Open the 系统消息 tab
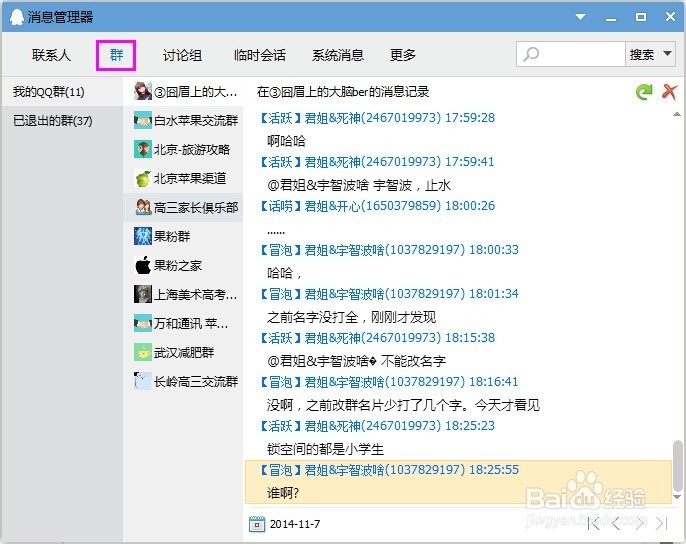The image size is (686, 544). (338, 55)
